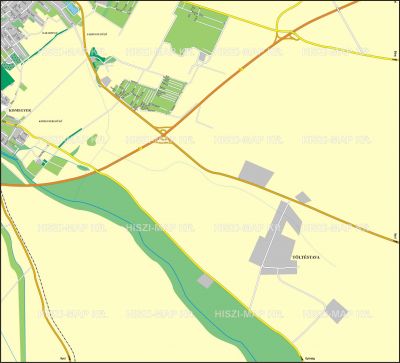Click the diamond-shaped grey area in southeast
Screen dimensions: 400x363
pos(336,311)
